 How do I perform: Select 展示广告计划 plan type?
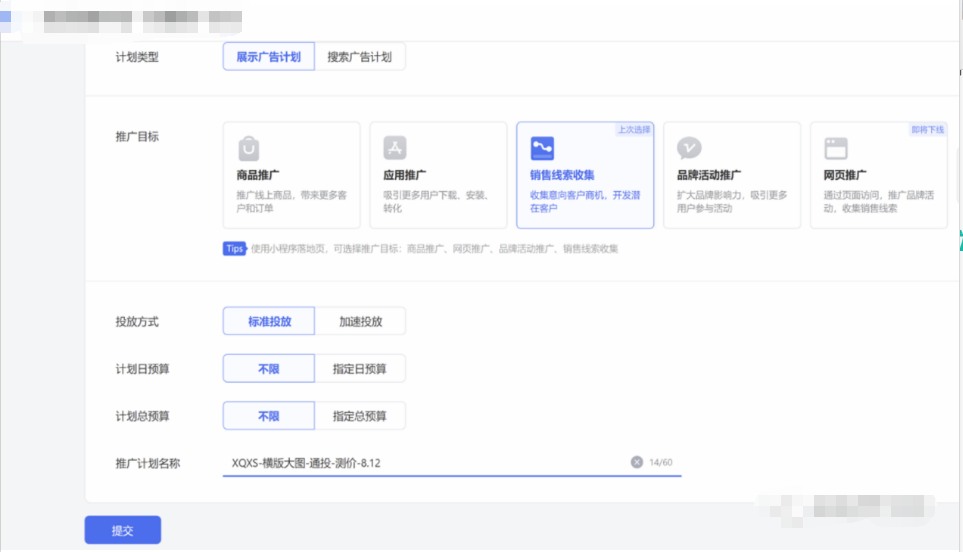[x=268, y=56]
